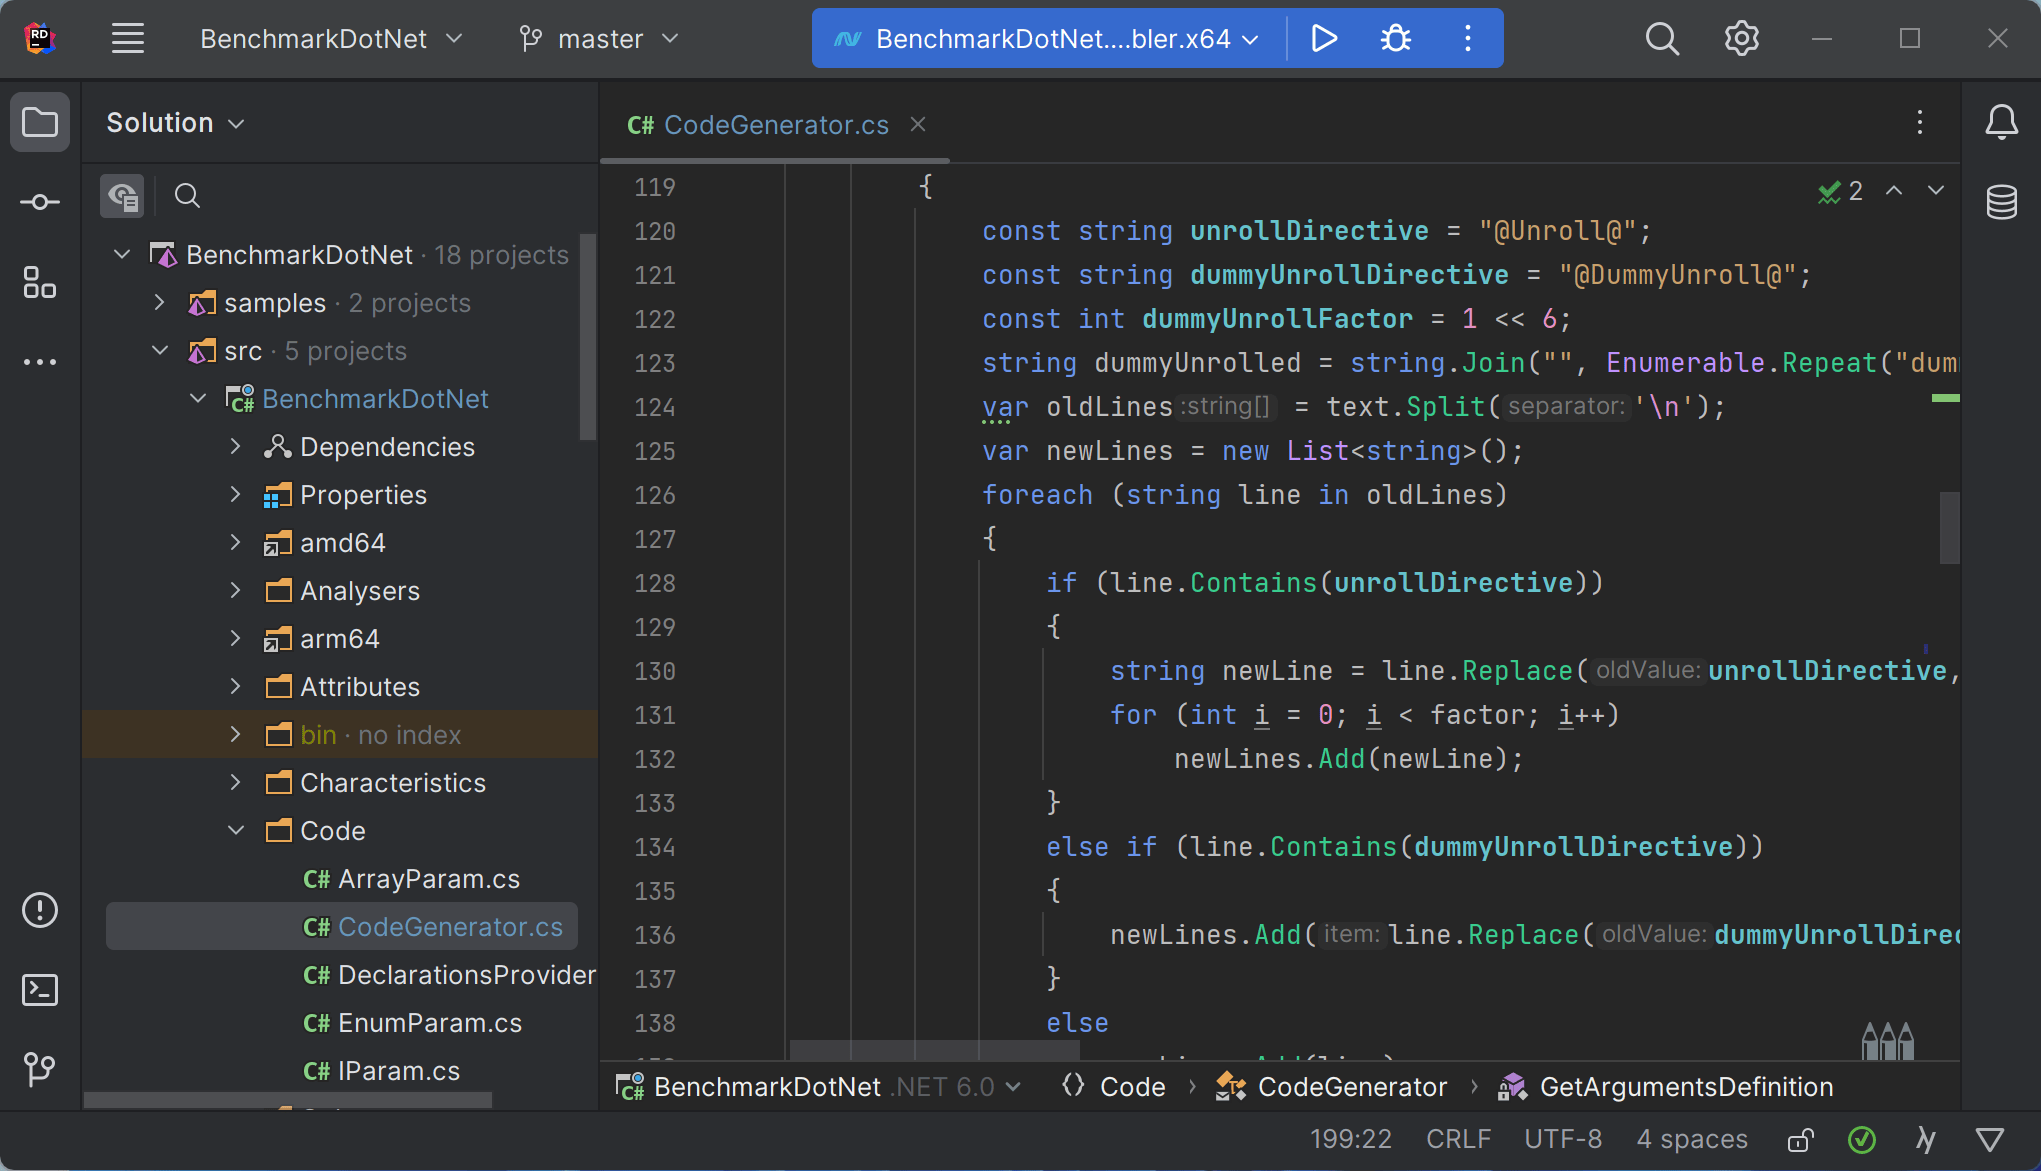Open the Terminal tool window

(x=39, y=990)
